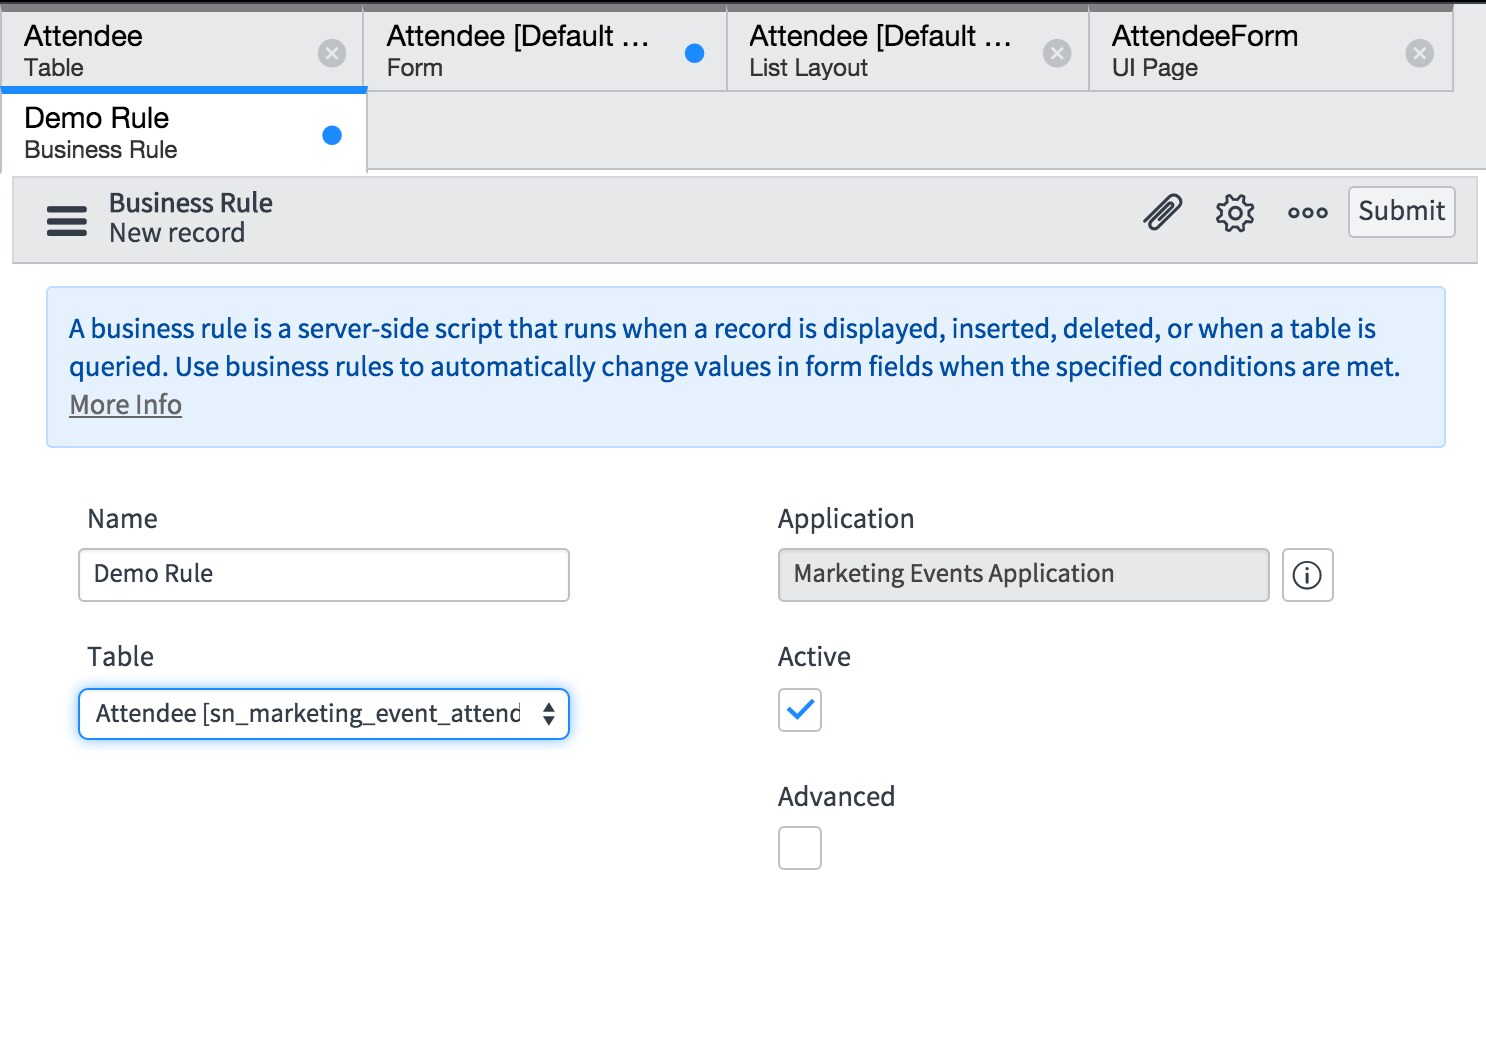This screenshot has height=1046, width=1486.
Task: Click the Application info icon
Action: click(1307, 575)
